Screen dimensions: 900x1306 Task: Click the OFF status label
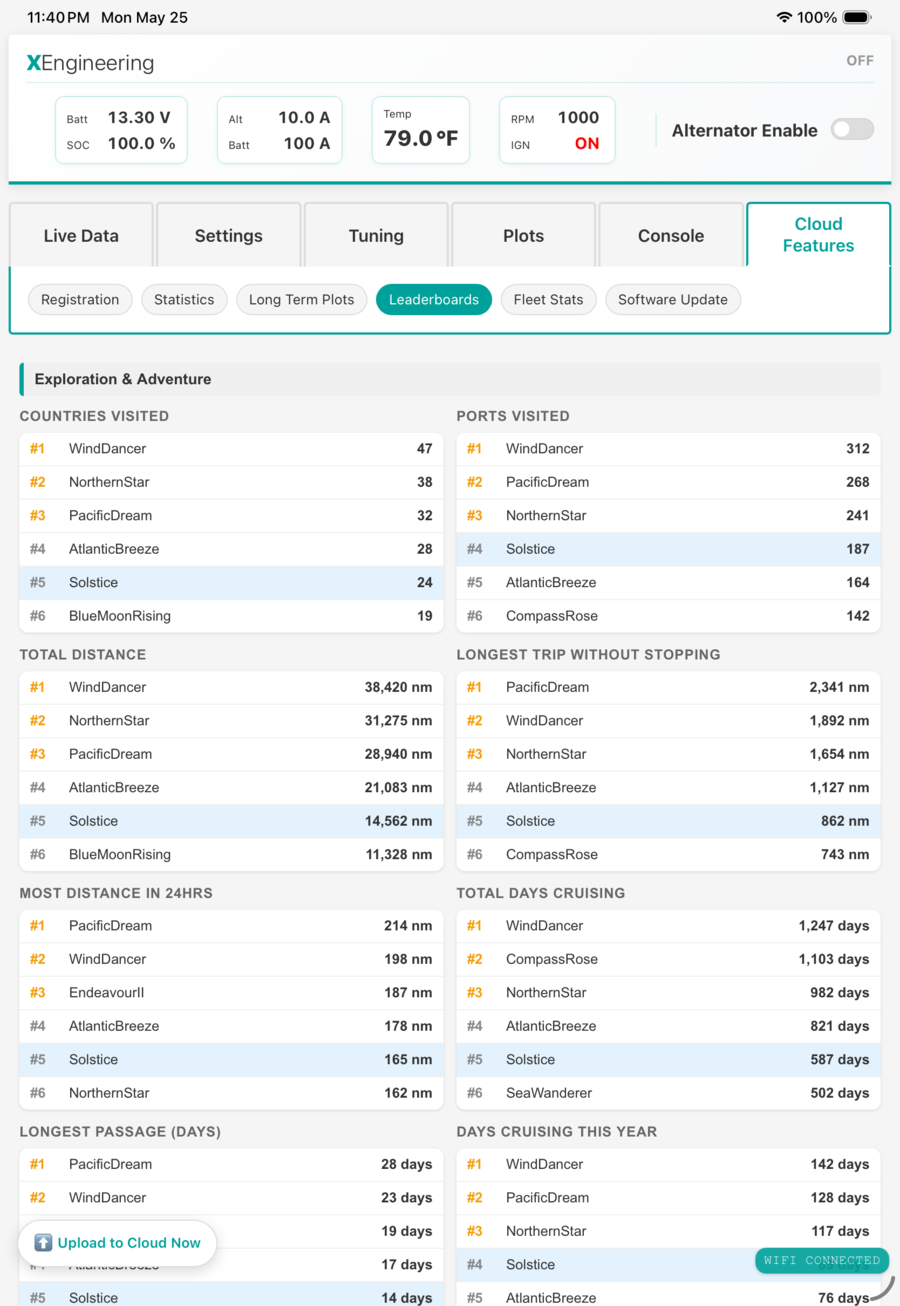pos(860,60)
